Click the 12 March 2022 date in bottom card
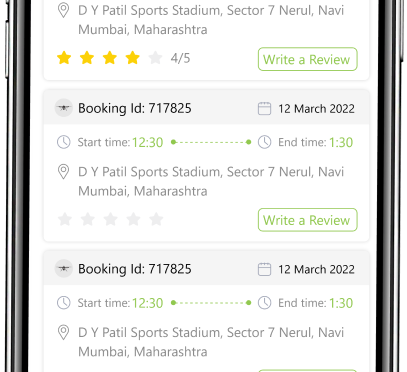 [316, 269]
